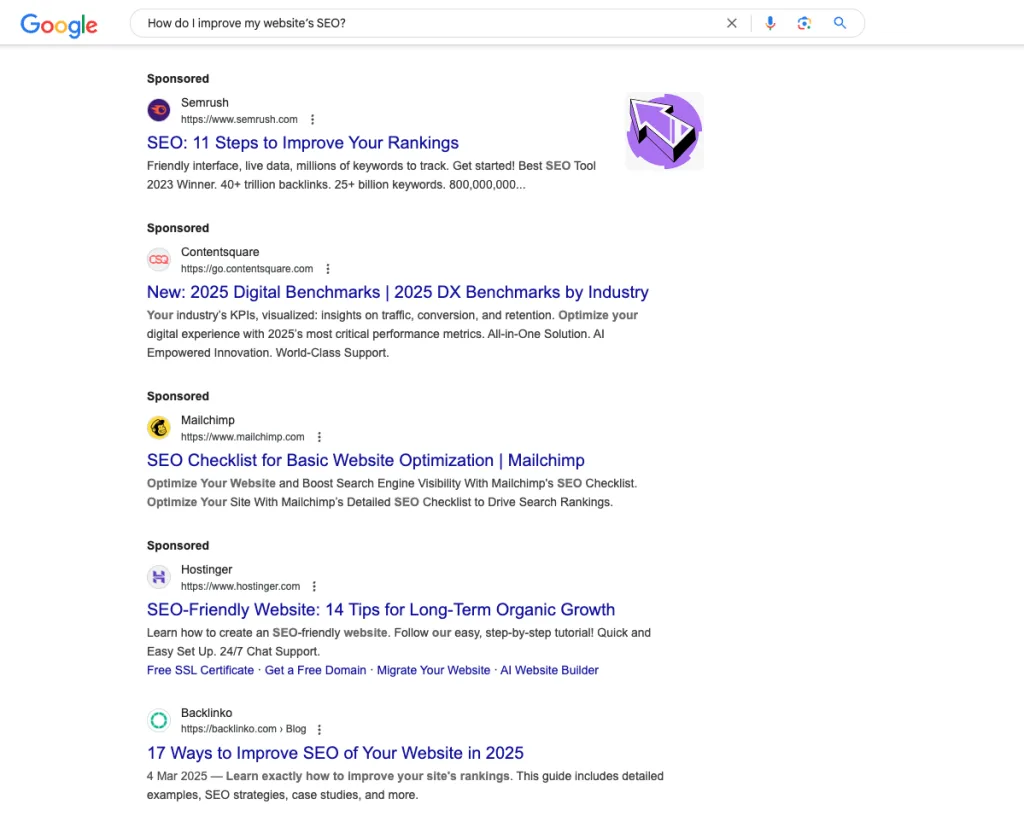Click the Semrush favicon

[x=159, y=110]
